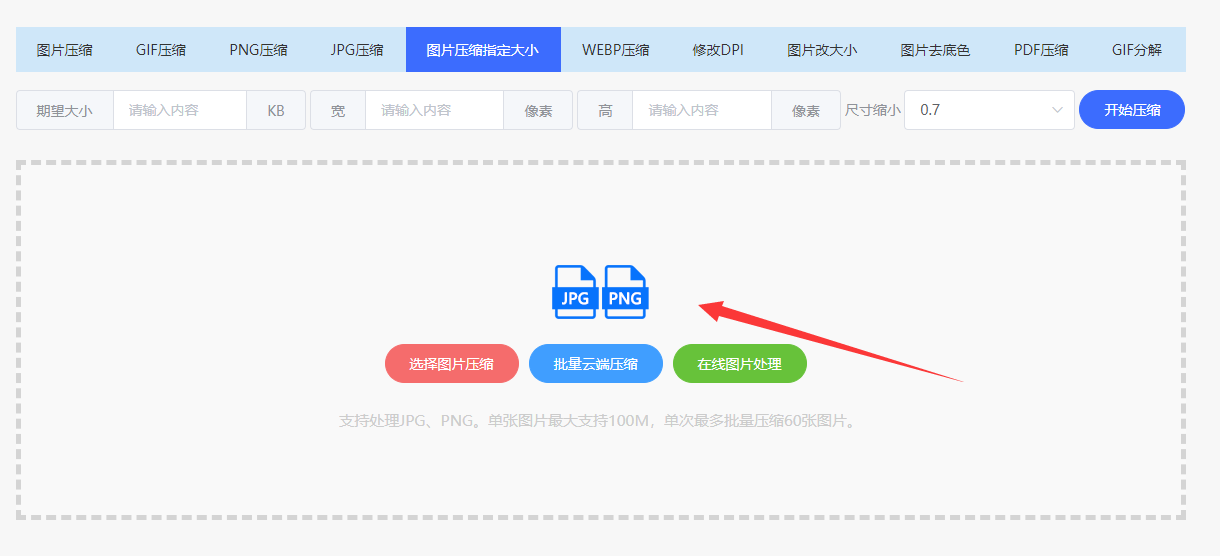Click the 宽 label
1220x556 pixels.
tap(338, 110)
